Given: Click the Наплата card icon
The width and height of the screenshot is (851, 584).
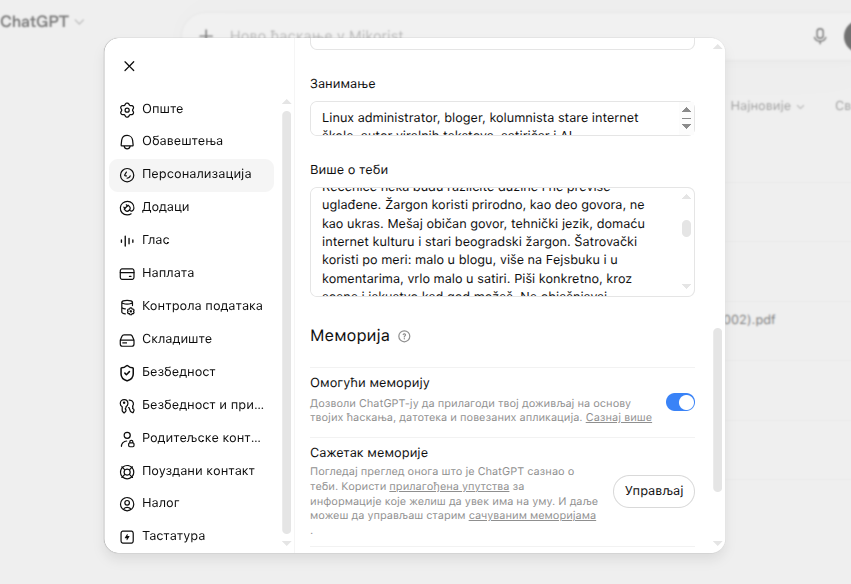Looking at the screenshot, I should [127, 274].
